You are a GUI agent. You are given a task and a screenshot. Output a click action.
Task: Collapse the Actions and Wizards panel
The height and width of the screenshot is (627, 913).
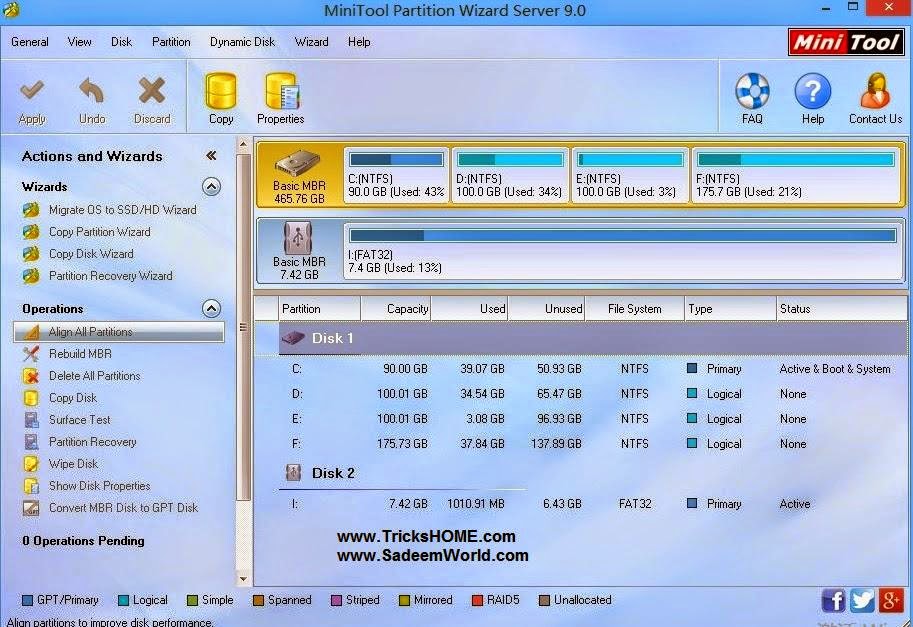point(211,155)
